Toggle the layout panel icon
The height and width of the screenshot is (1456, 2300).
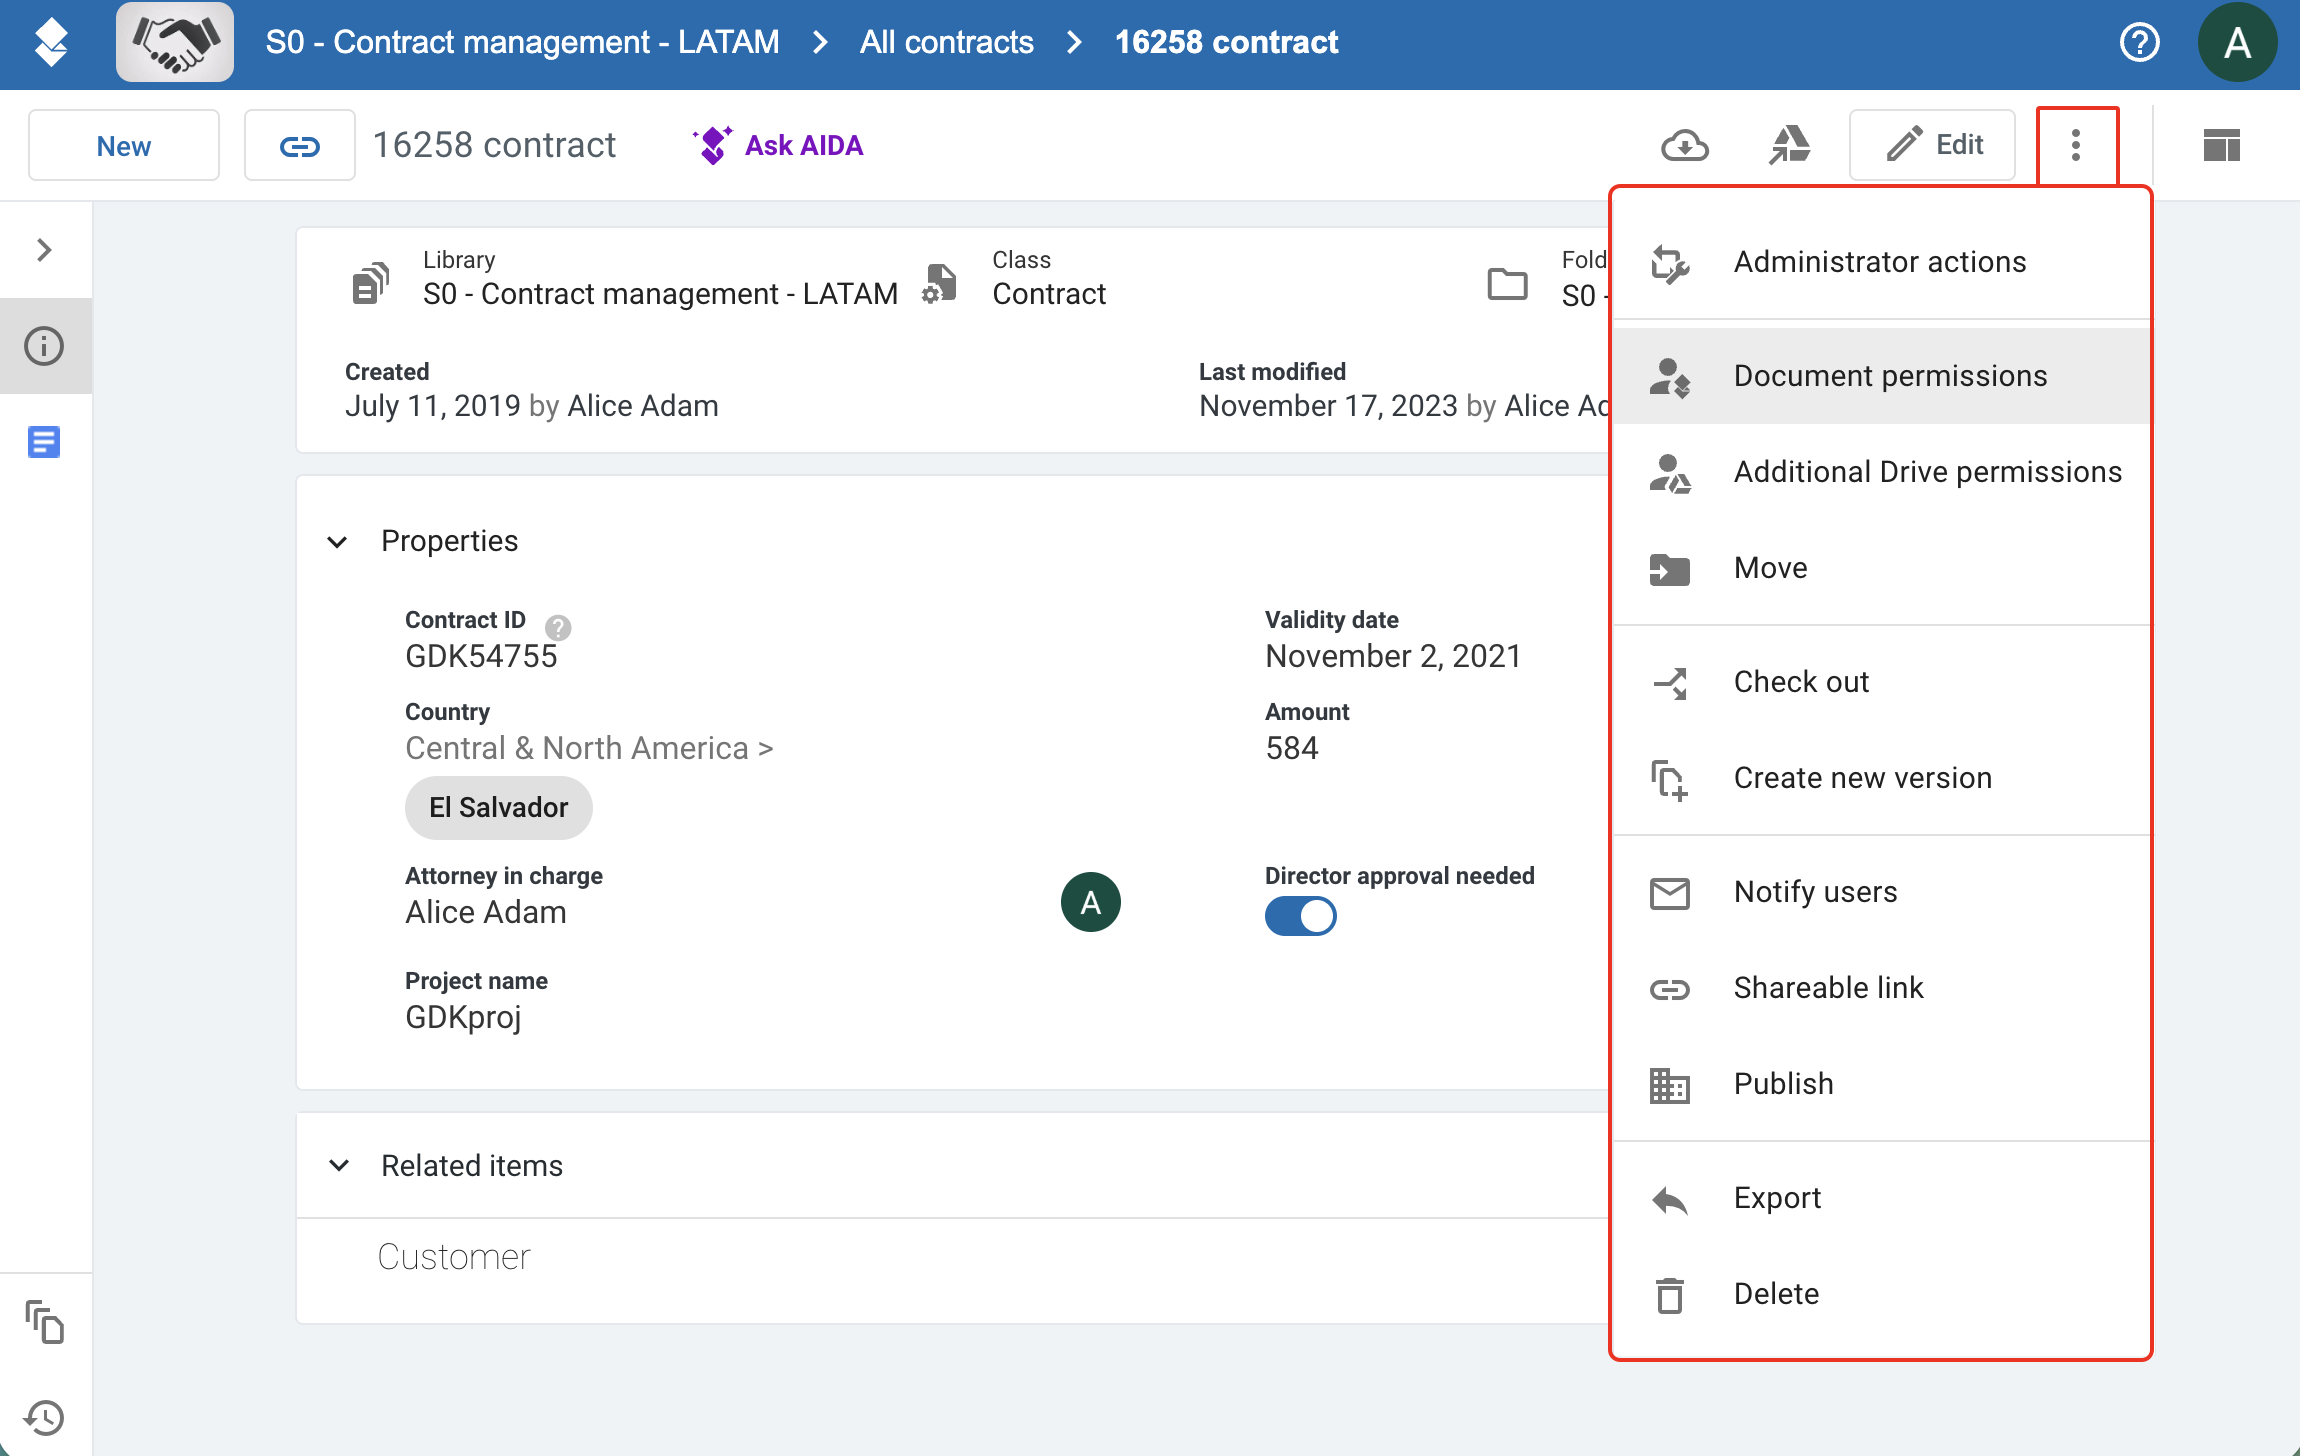coord(2221,146)
